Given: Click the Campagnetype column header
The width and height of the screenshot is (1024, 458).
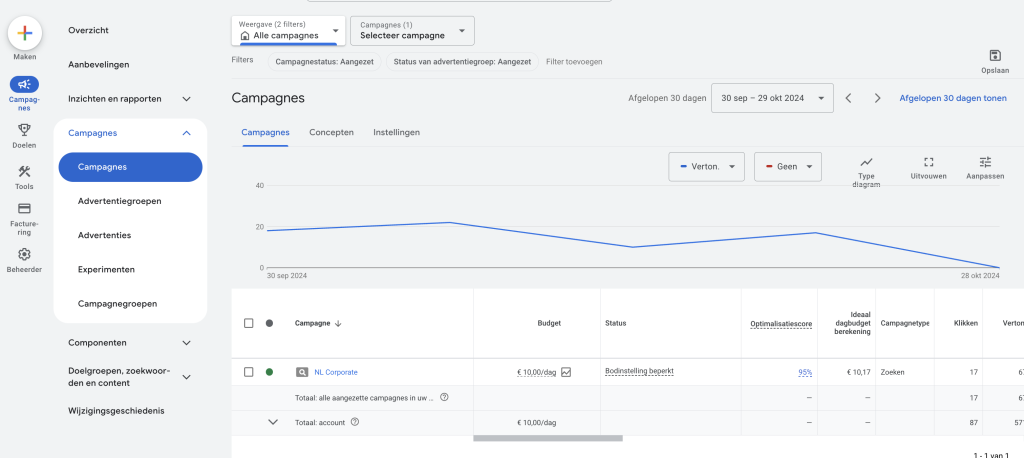Looking at the screenshot, I should click(904, 323).
